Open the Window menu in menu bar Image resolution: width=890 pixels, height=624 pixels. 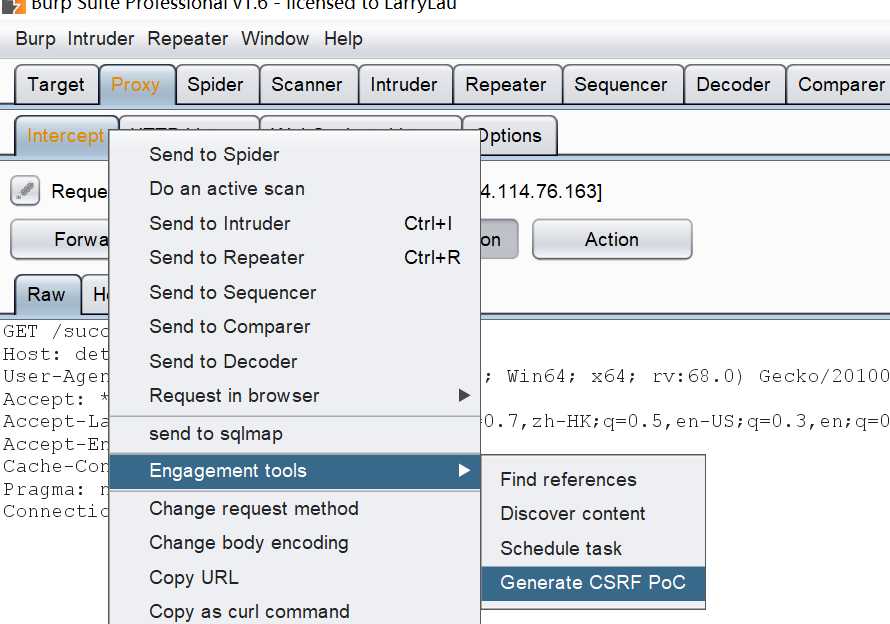[x=275, y=39]
